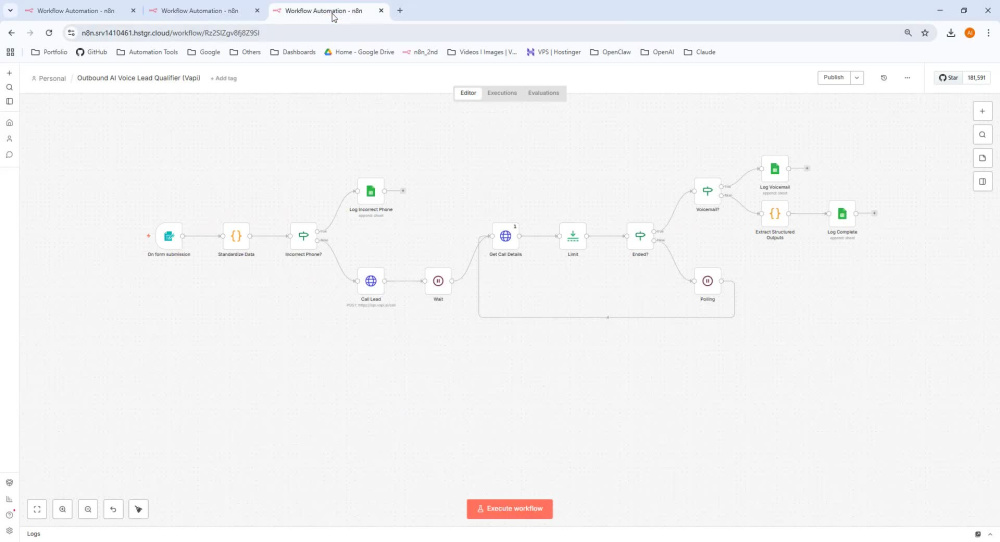Reload the page with browser refresh

pos(48,33)
